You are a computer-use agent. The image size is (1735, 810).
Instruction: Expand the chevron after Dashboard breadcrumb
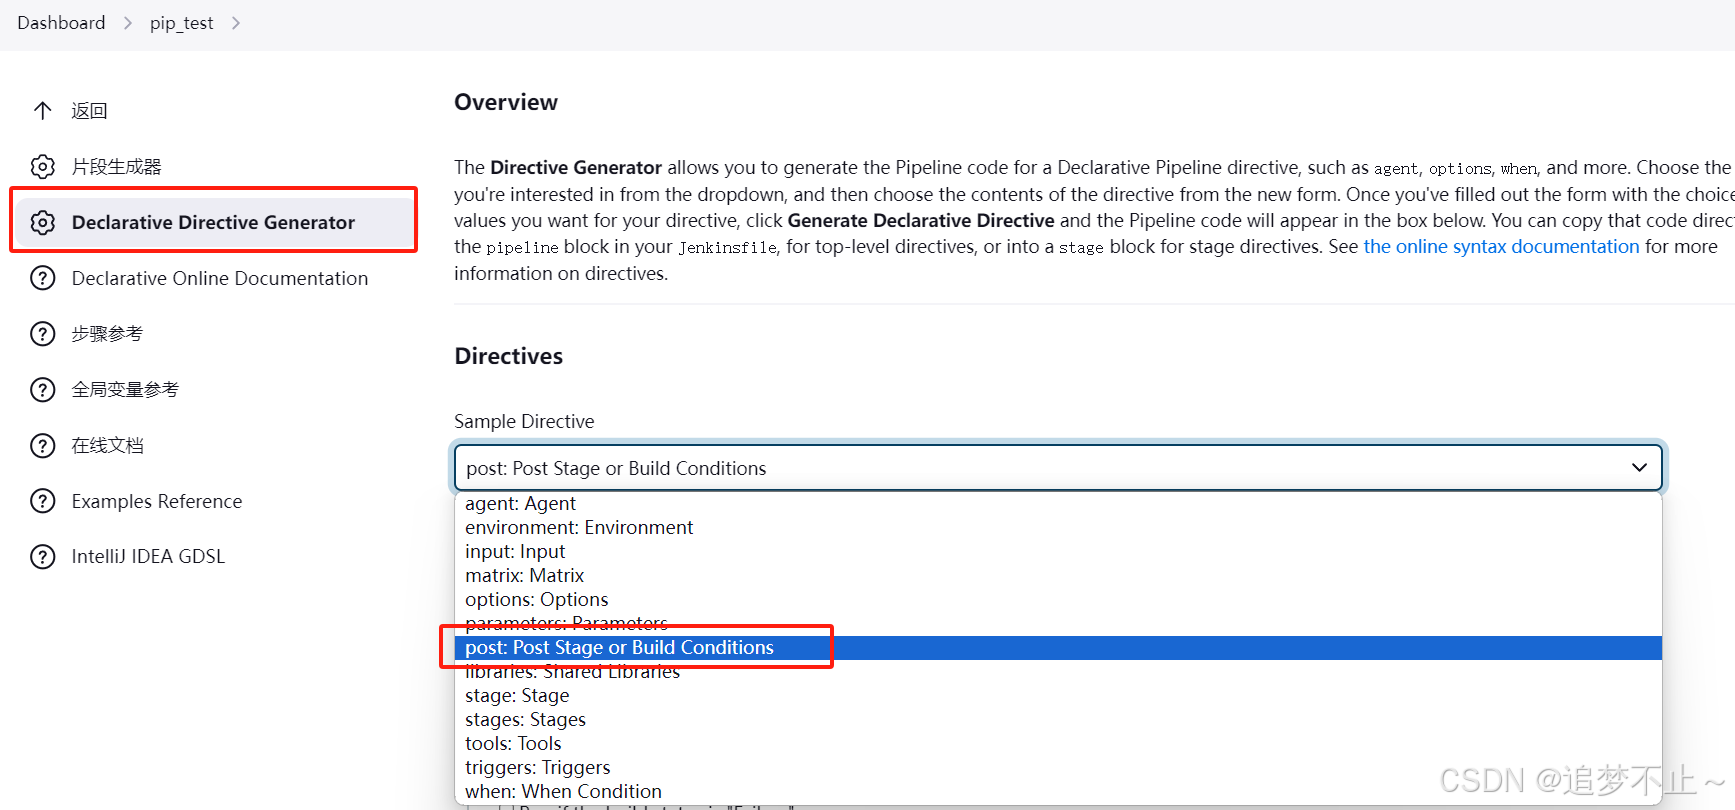coord(128,23)
